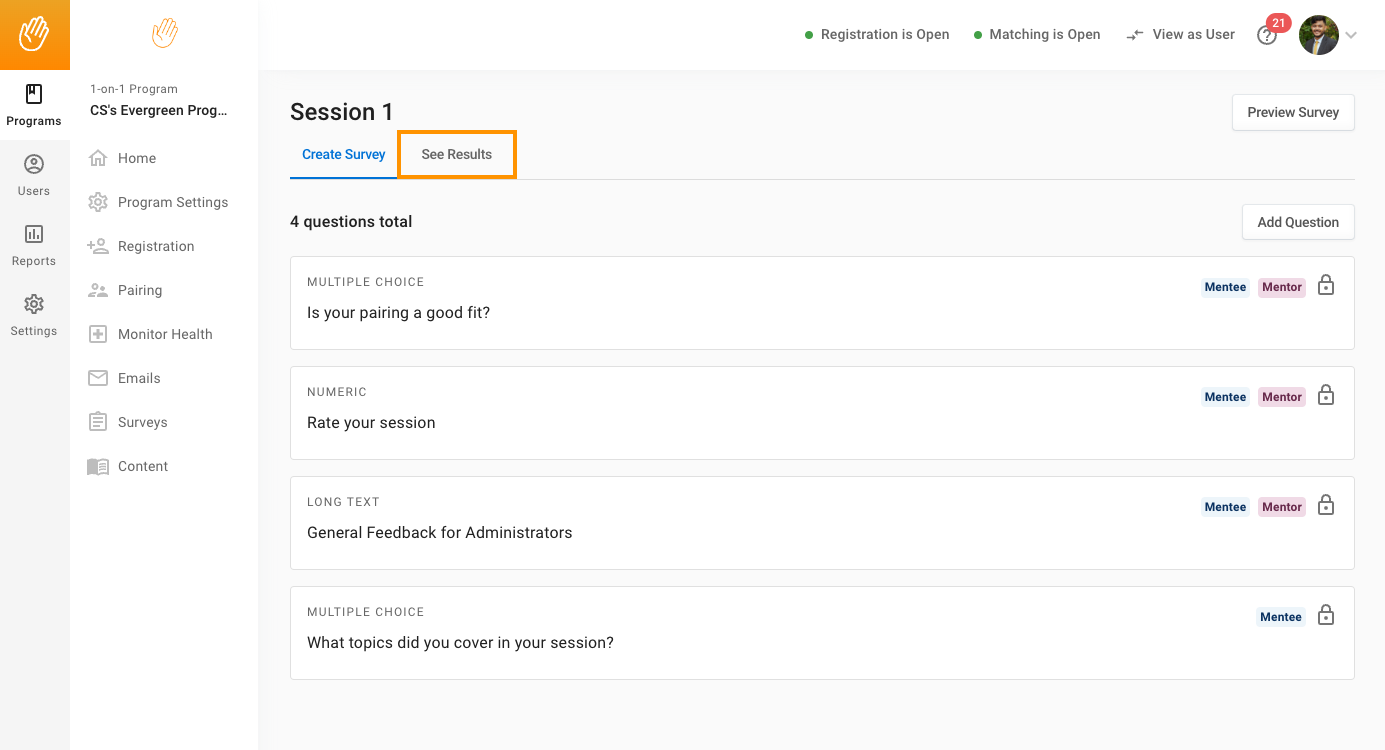Click Mentee tag on pairing fit question
Viewport: 1385px width, 750px height.
[1225, 287]
